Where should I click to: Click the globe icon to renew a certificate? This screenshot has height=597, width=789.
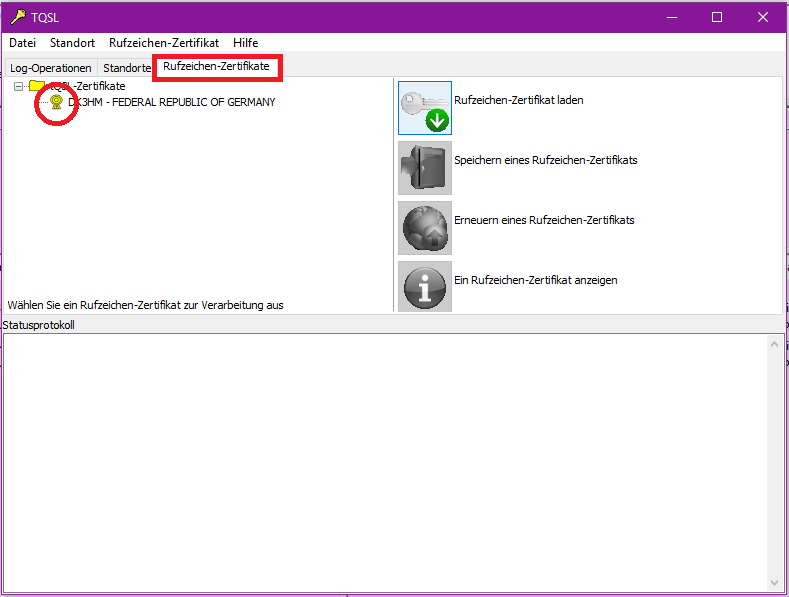pos(425,228)
